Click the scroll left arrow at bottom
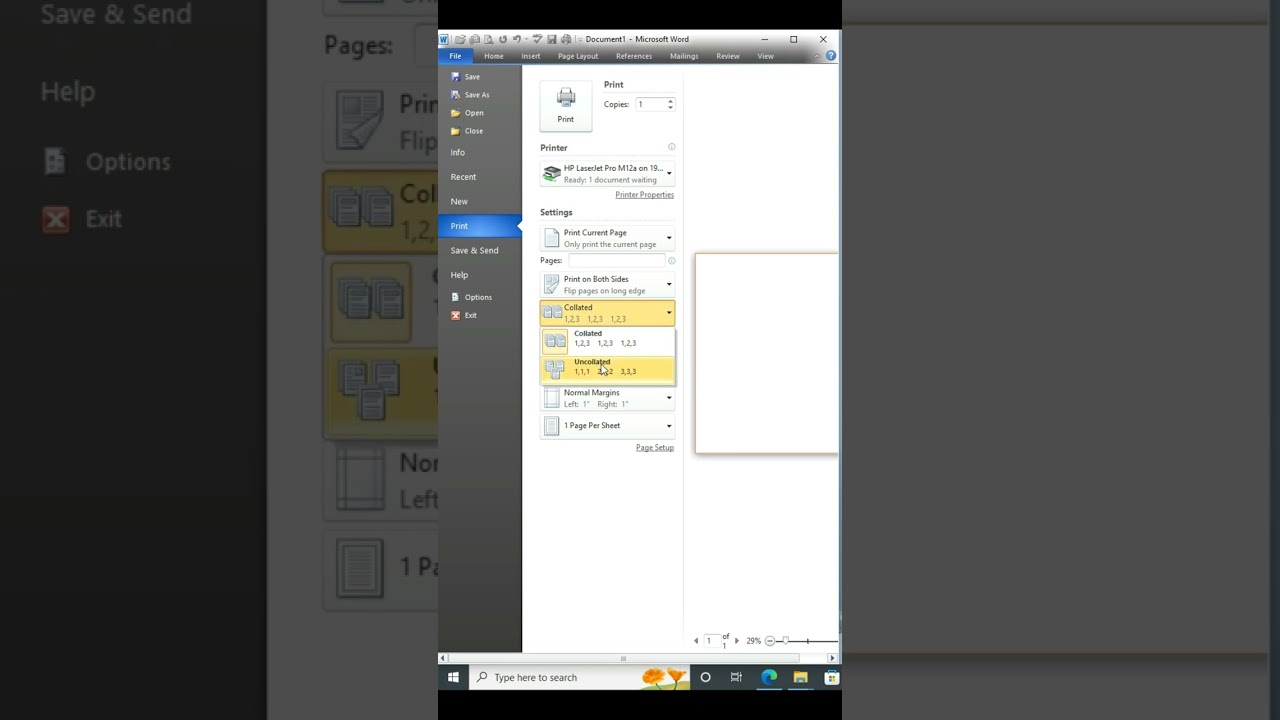1280x720 pixels. click(443, 658)
